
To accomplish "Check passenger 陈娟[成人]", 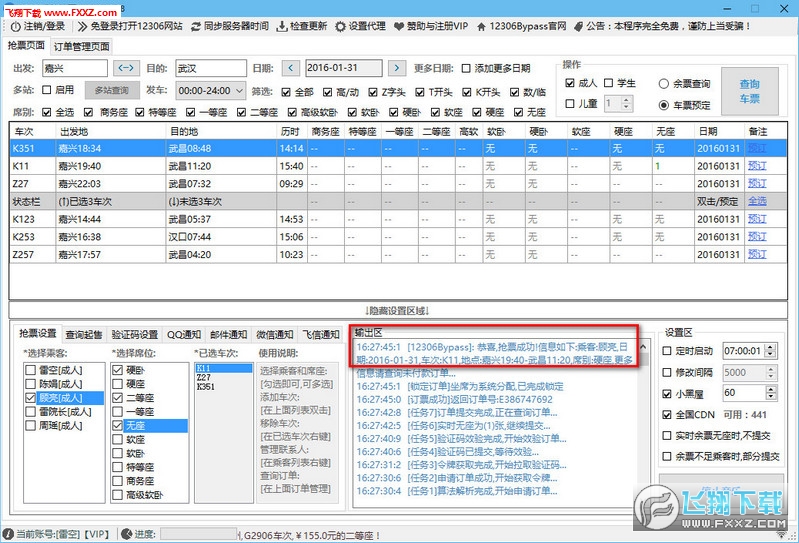I will click(30, 384).
